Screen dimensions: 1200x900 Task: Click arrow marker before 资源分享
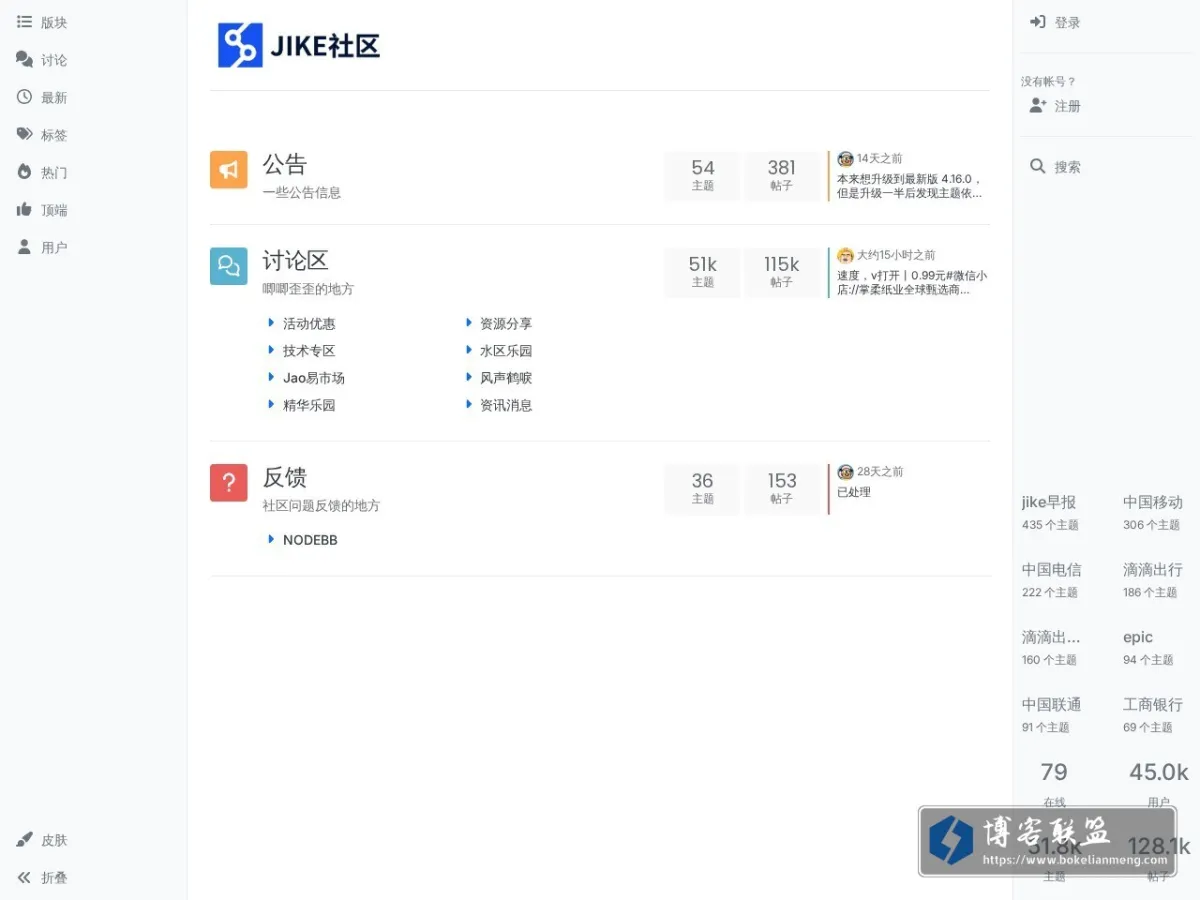[469, 322]
